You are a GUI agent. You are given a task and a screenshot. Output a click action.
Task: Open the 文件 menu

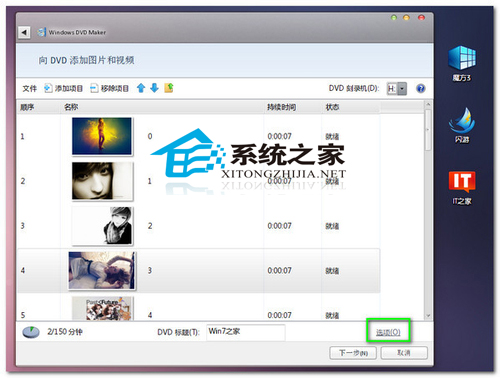[29, 89]
